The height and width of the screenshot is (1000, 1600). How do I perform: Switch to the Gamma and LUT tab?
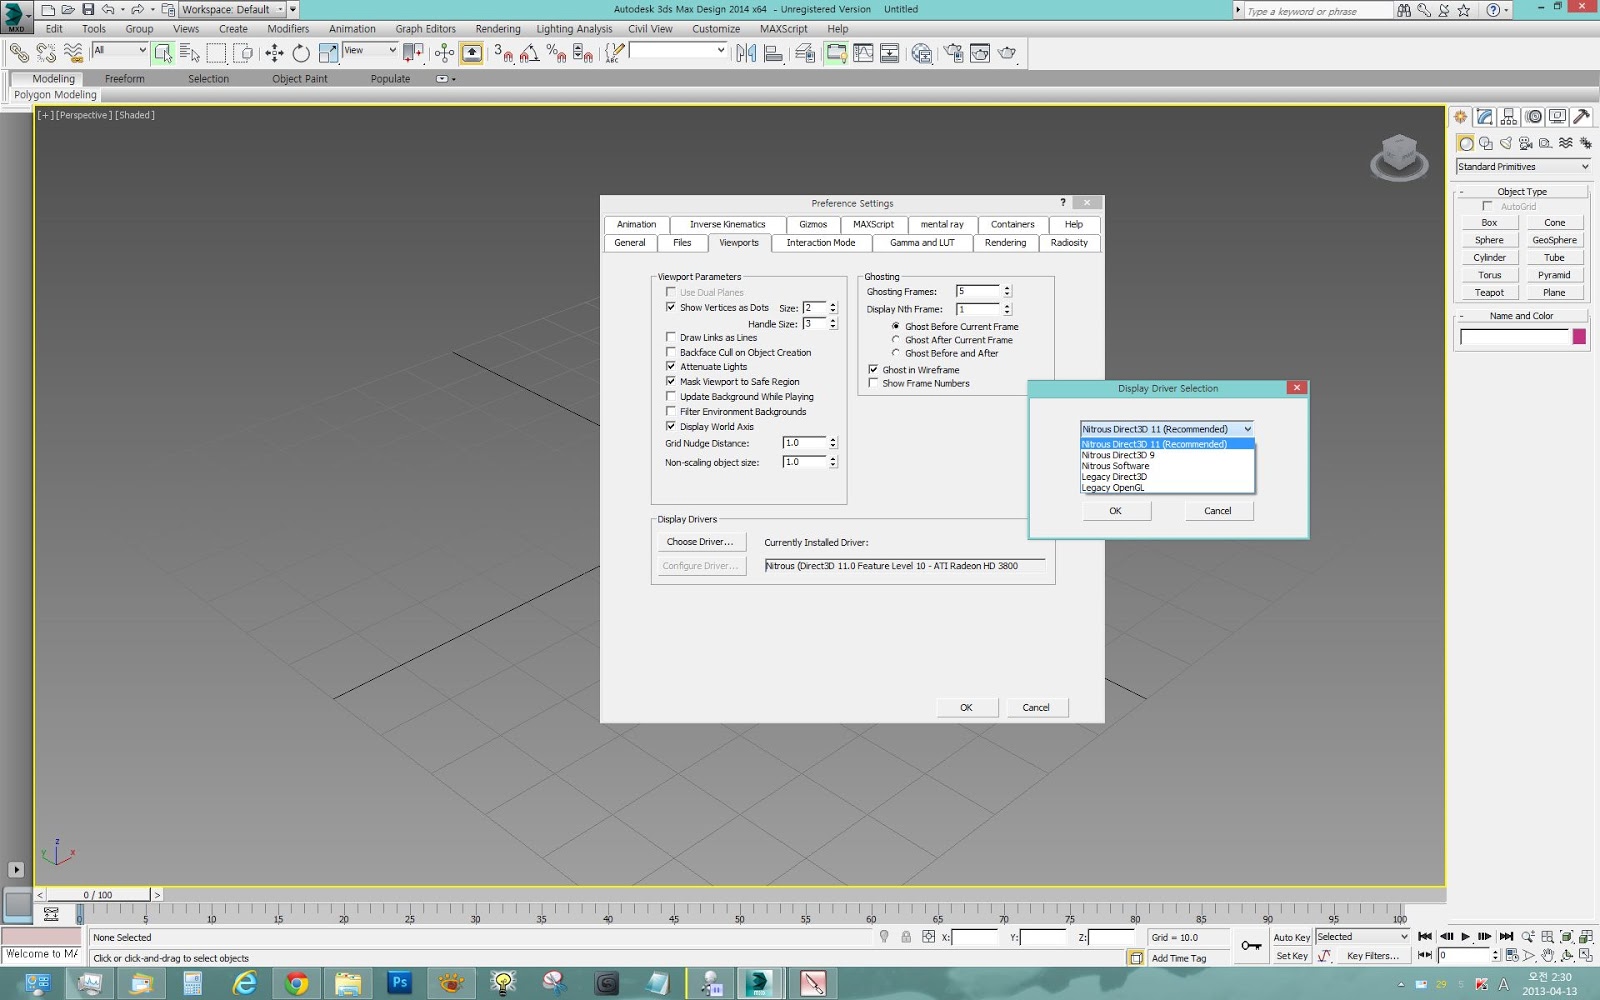[x=922, y=243]
